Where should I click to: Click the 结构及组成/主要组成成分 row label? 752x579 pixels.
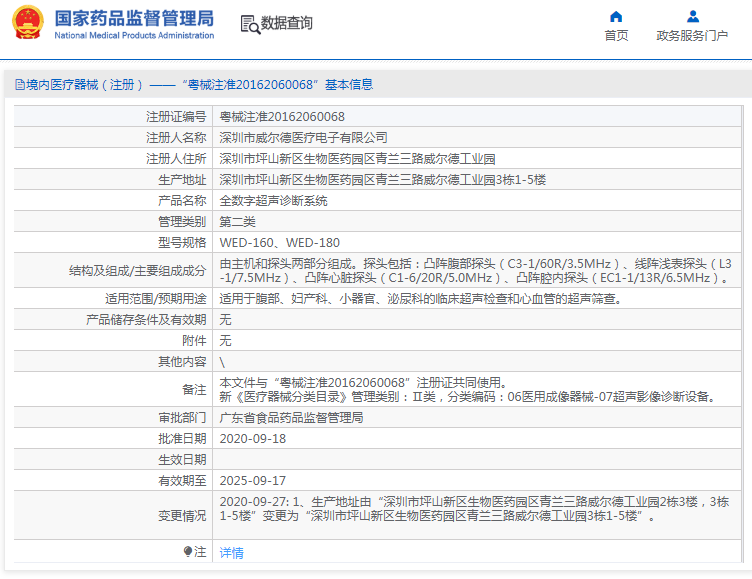tap(138, 271)
